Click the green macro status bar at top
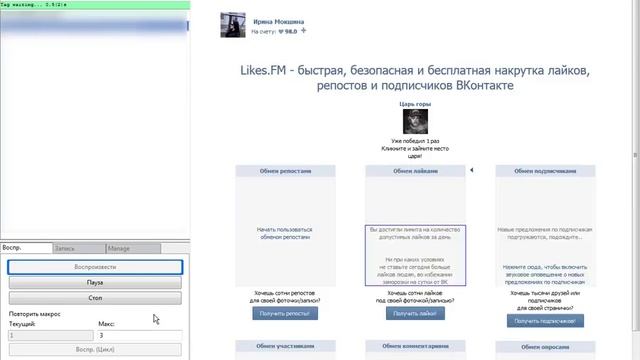The height and width of the screenshot is (360, 640). tap(95, 4)
